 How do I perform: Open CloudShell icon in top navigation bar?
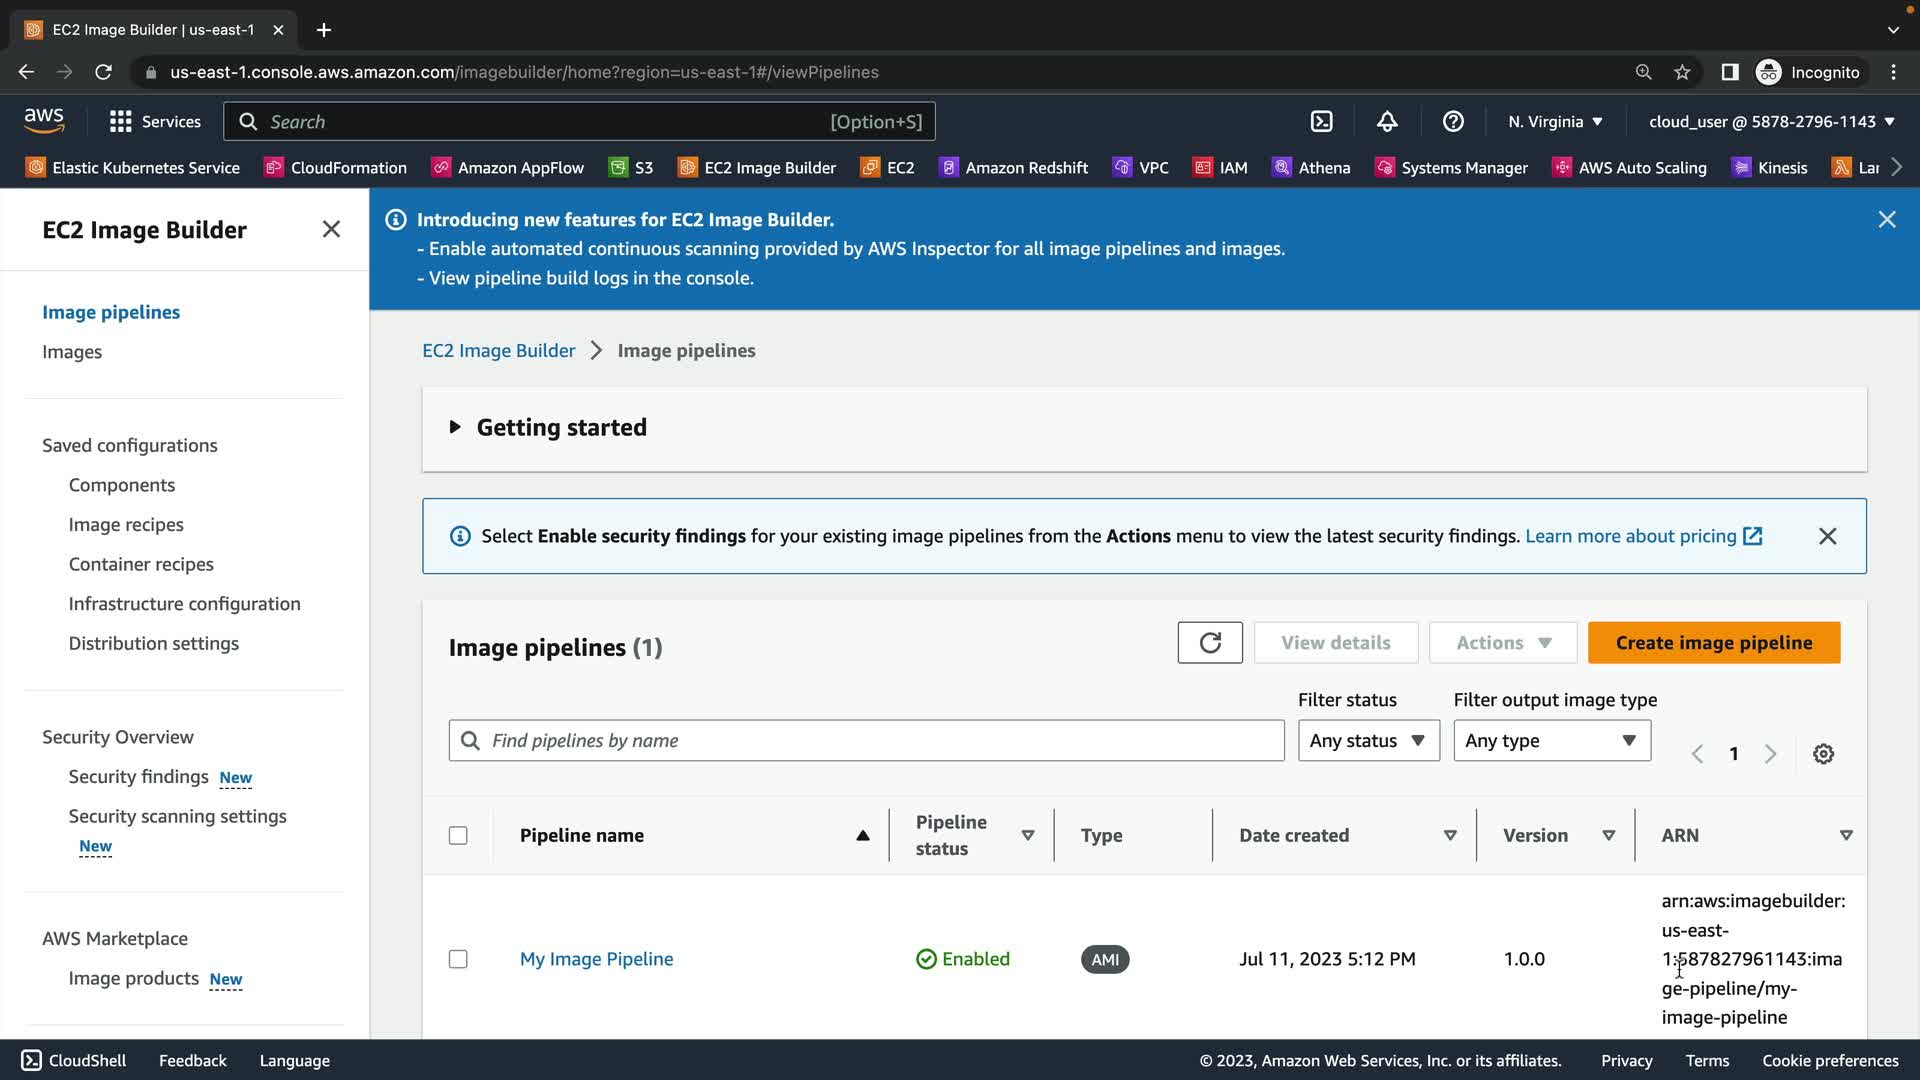[1321, 121]
